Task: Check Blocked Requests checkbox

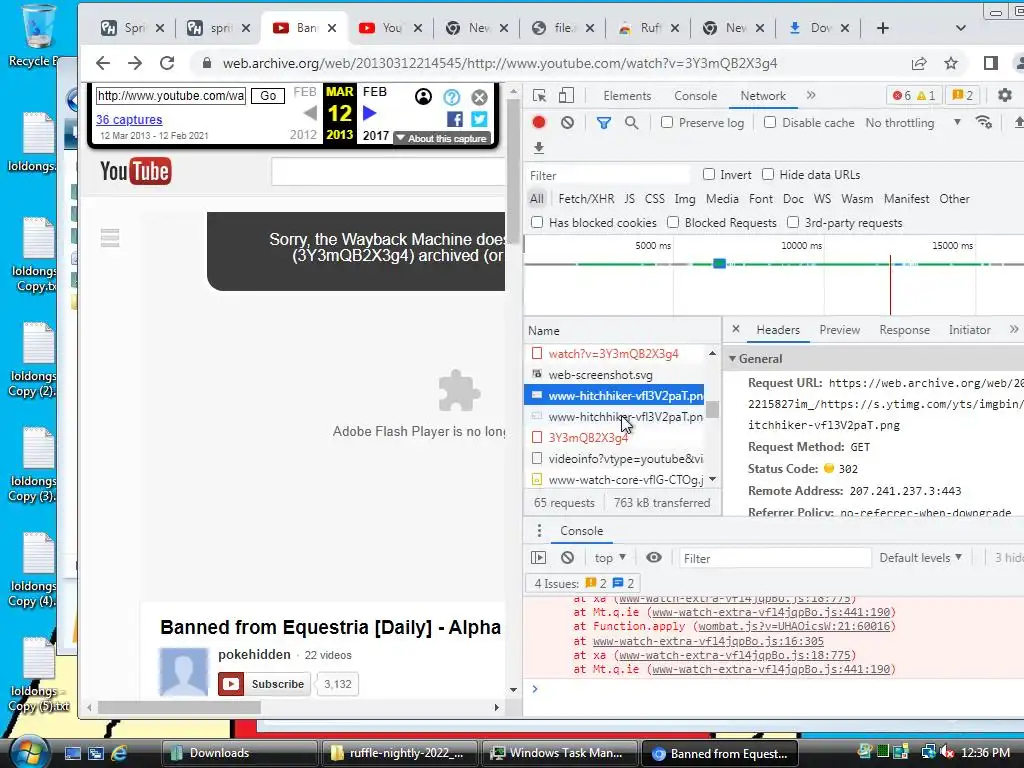Action: [673, 222]
